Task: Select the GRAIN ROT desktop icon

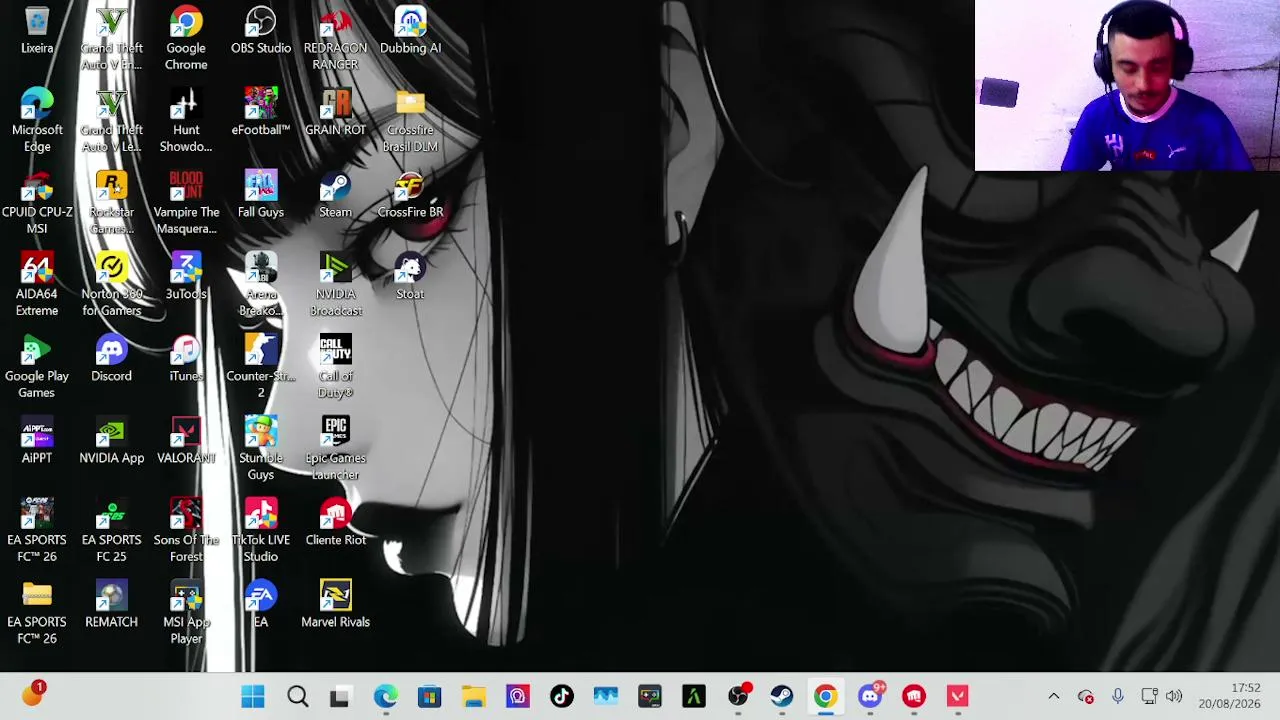Action: coord(335,113)
